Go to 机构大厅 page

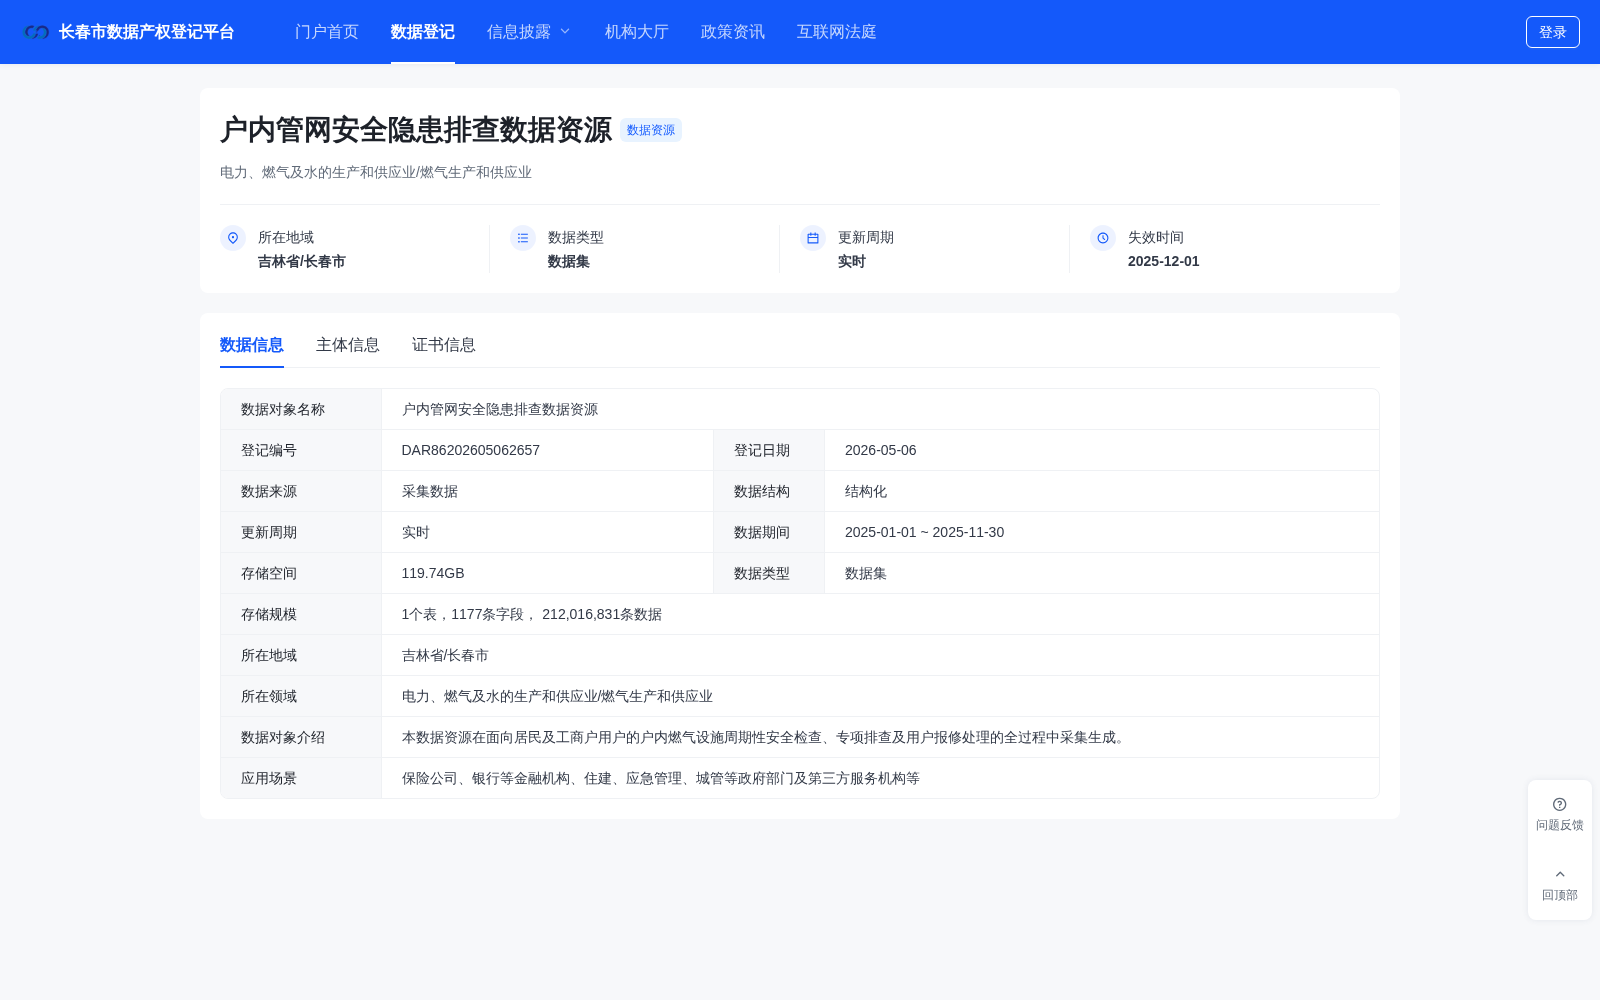[637, 32]
